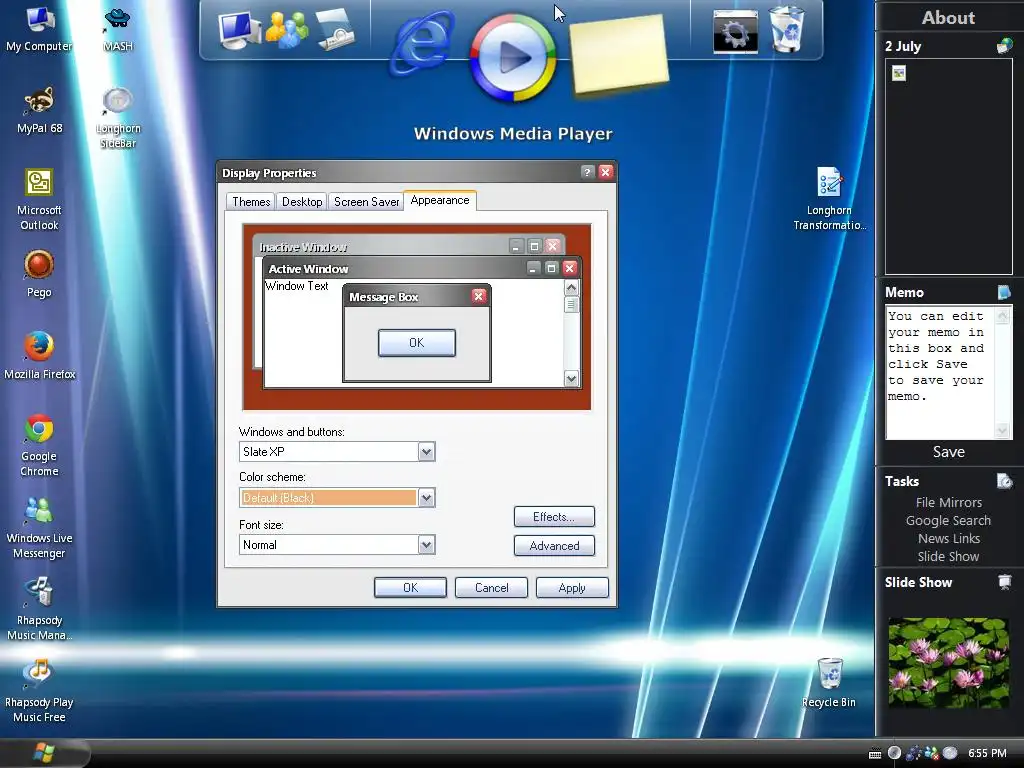This screenshot has width=1024, height=768.
Task: Click the Tasks panel header icon
Action: tap(1004, 481)
